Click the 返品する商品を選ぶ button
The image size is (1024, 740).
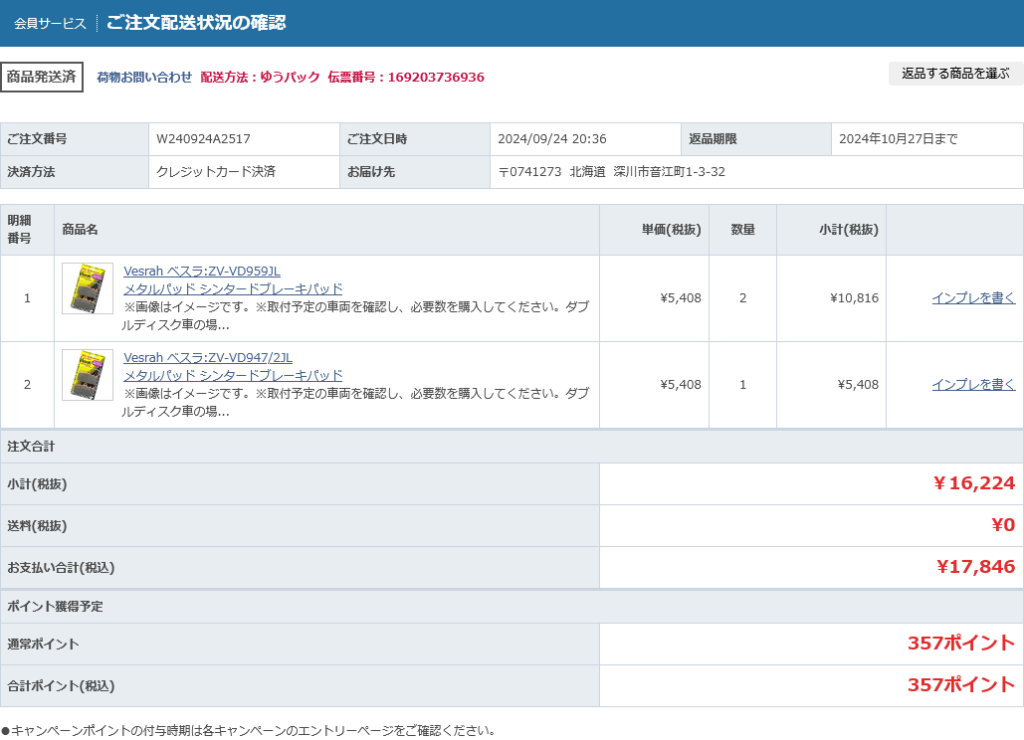pyautogui.click(x=955, y=74)
